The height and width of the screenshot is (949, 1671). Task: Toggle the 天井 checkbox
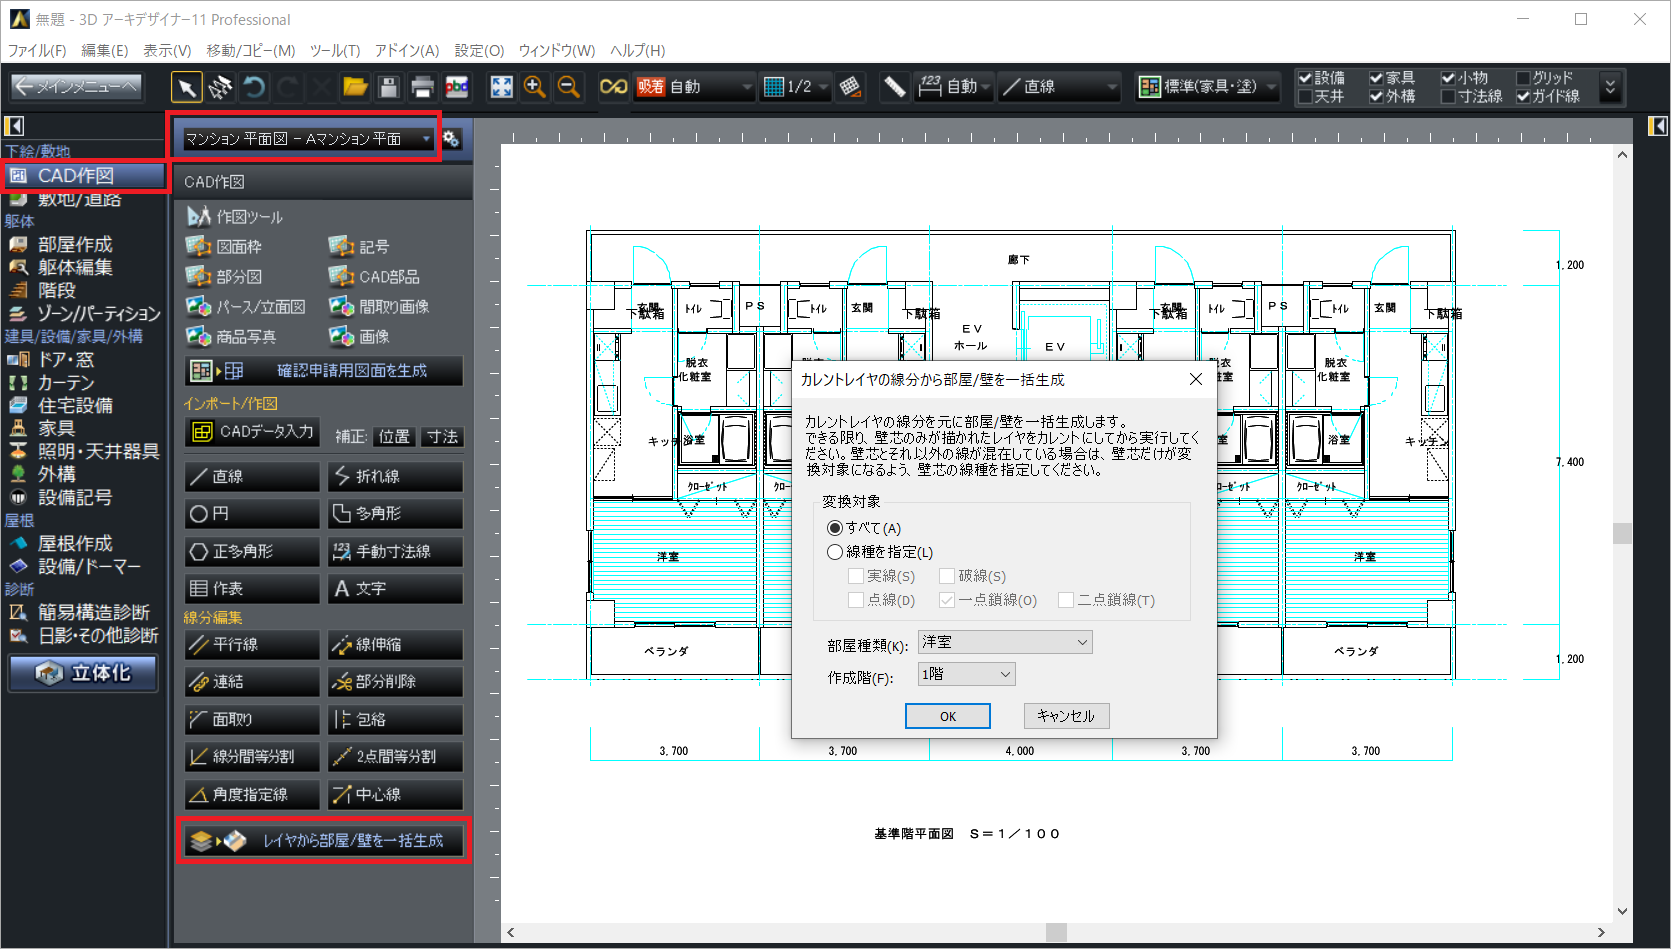click(x=1305, y=97)
